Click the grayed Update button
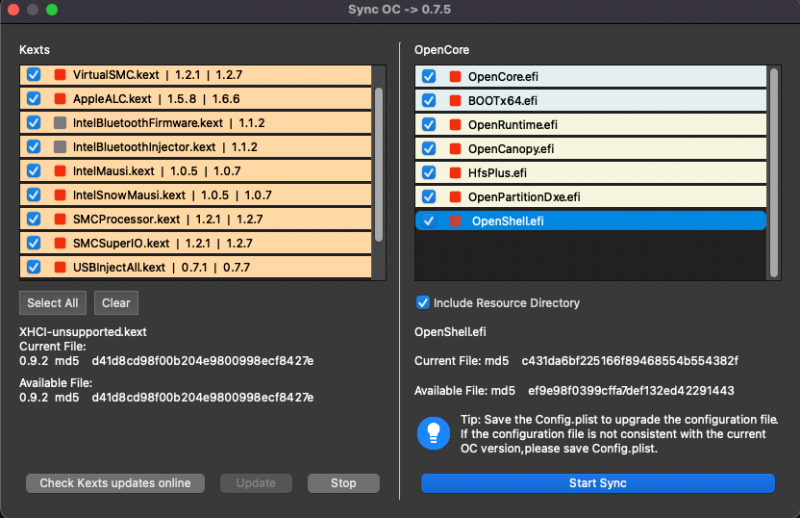 (x=256, y=483)
